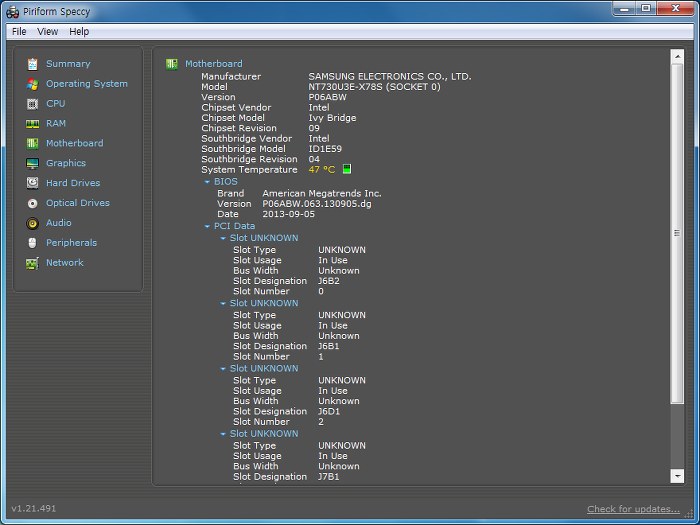Close the Speccy window

(675, 8)
